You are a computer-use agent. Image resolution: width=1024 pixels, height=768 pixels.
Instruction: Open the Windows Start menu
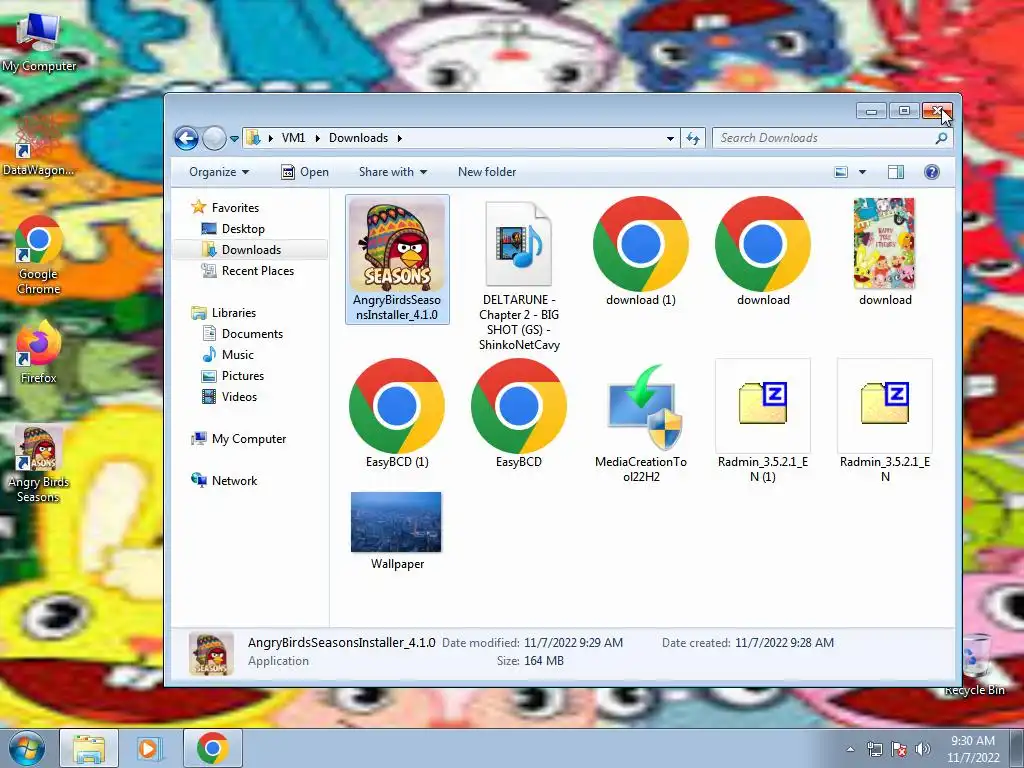click(26, 748)
